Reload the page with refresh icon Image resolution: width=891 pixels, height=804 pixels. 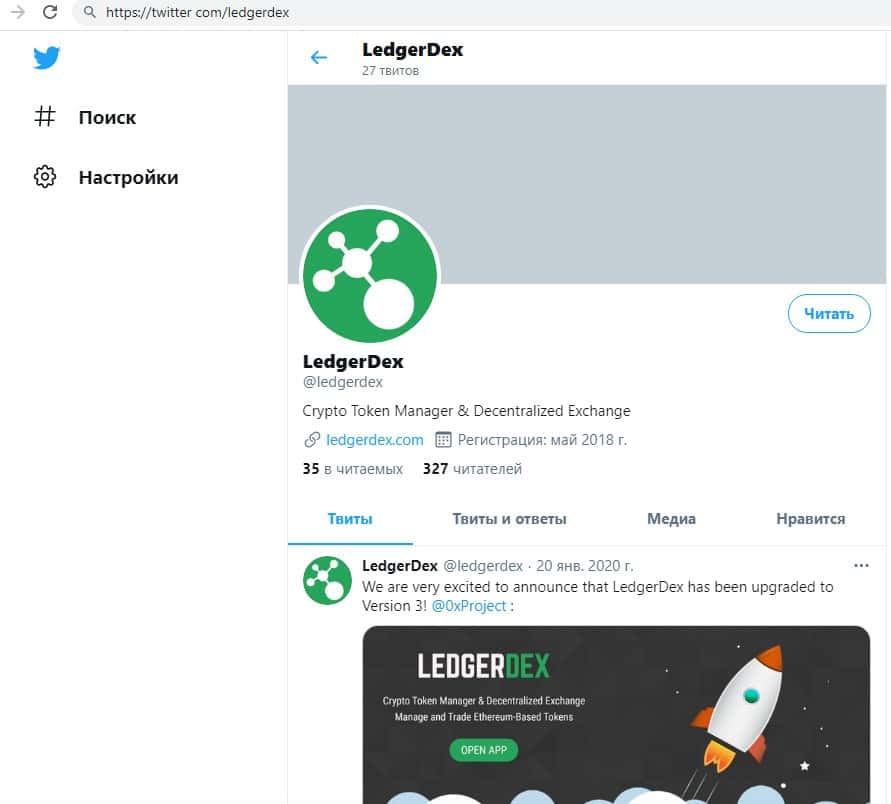(x=50, y=13)
